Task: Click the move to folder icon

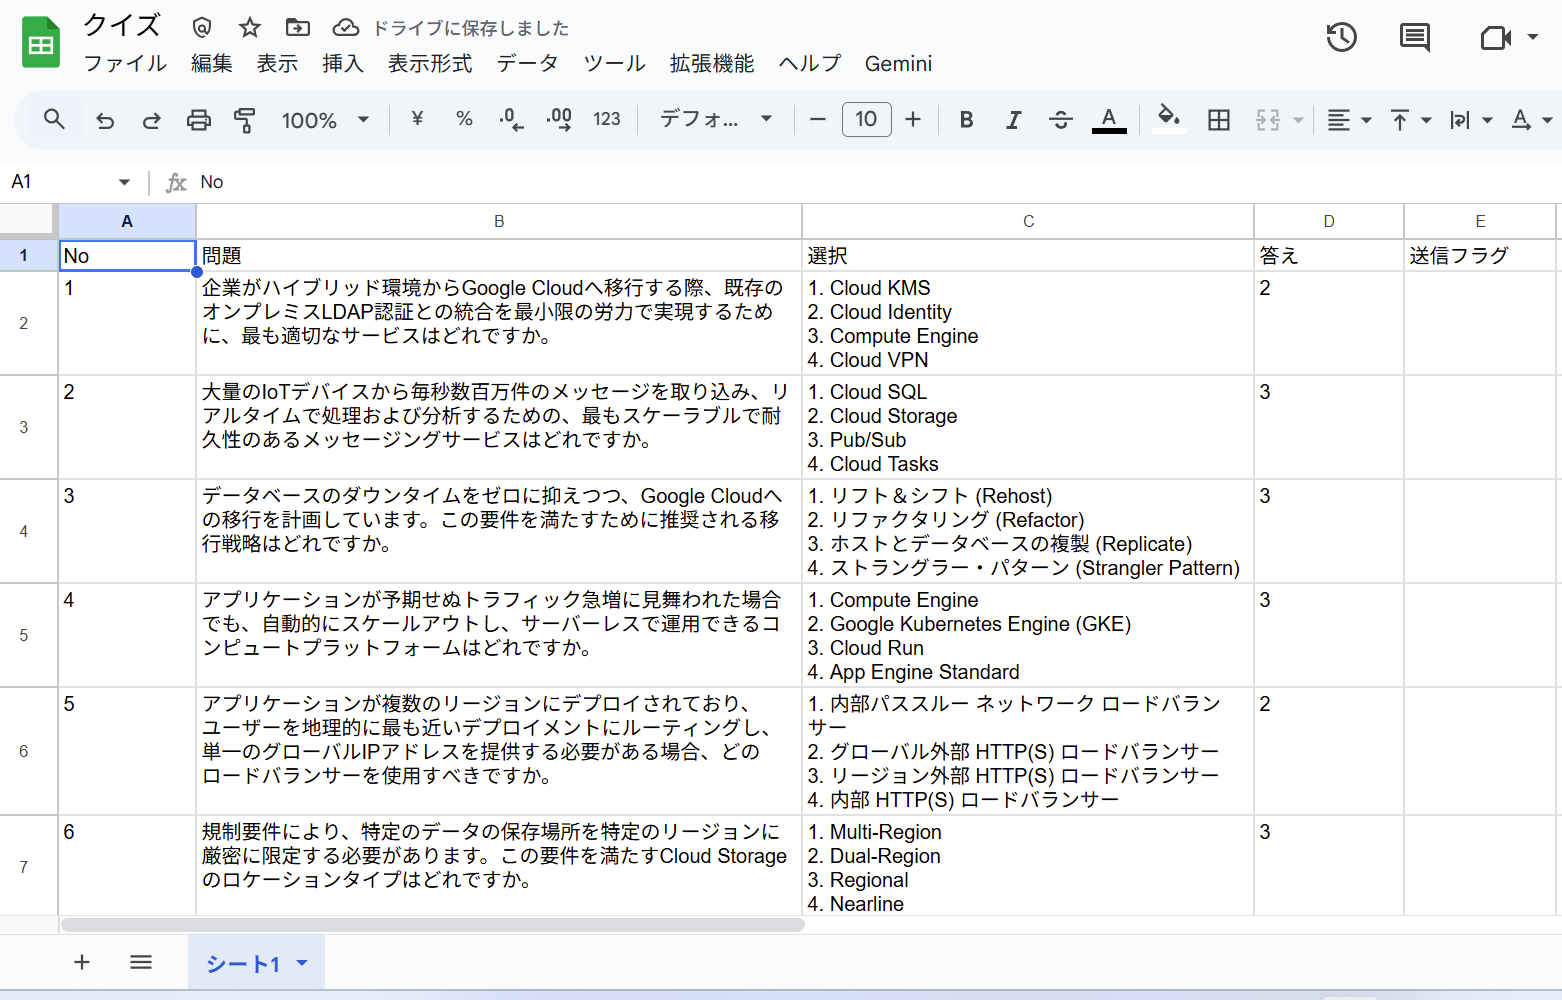Action: [x=297, y=28]
